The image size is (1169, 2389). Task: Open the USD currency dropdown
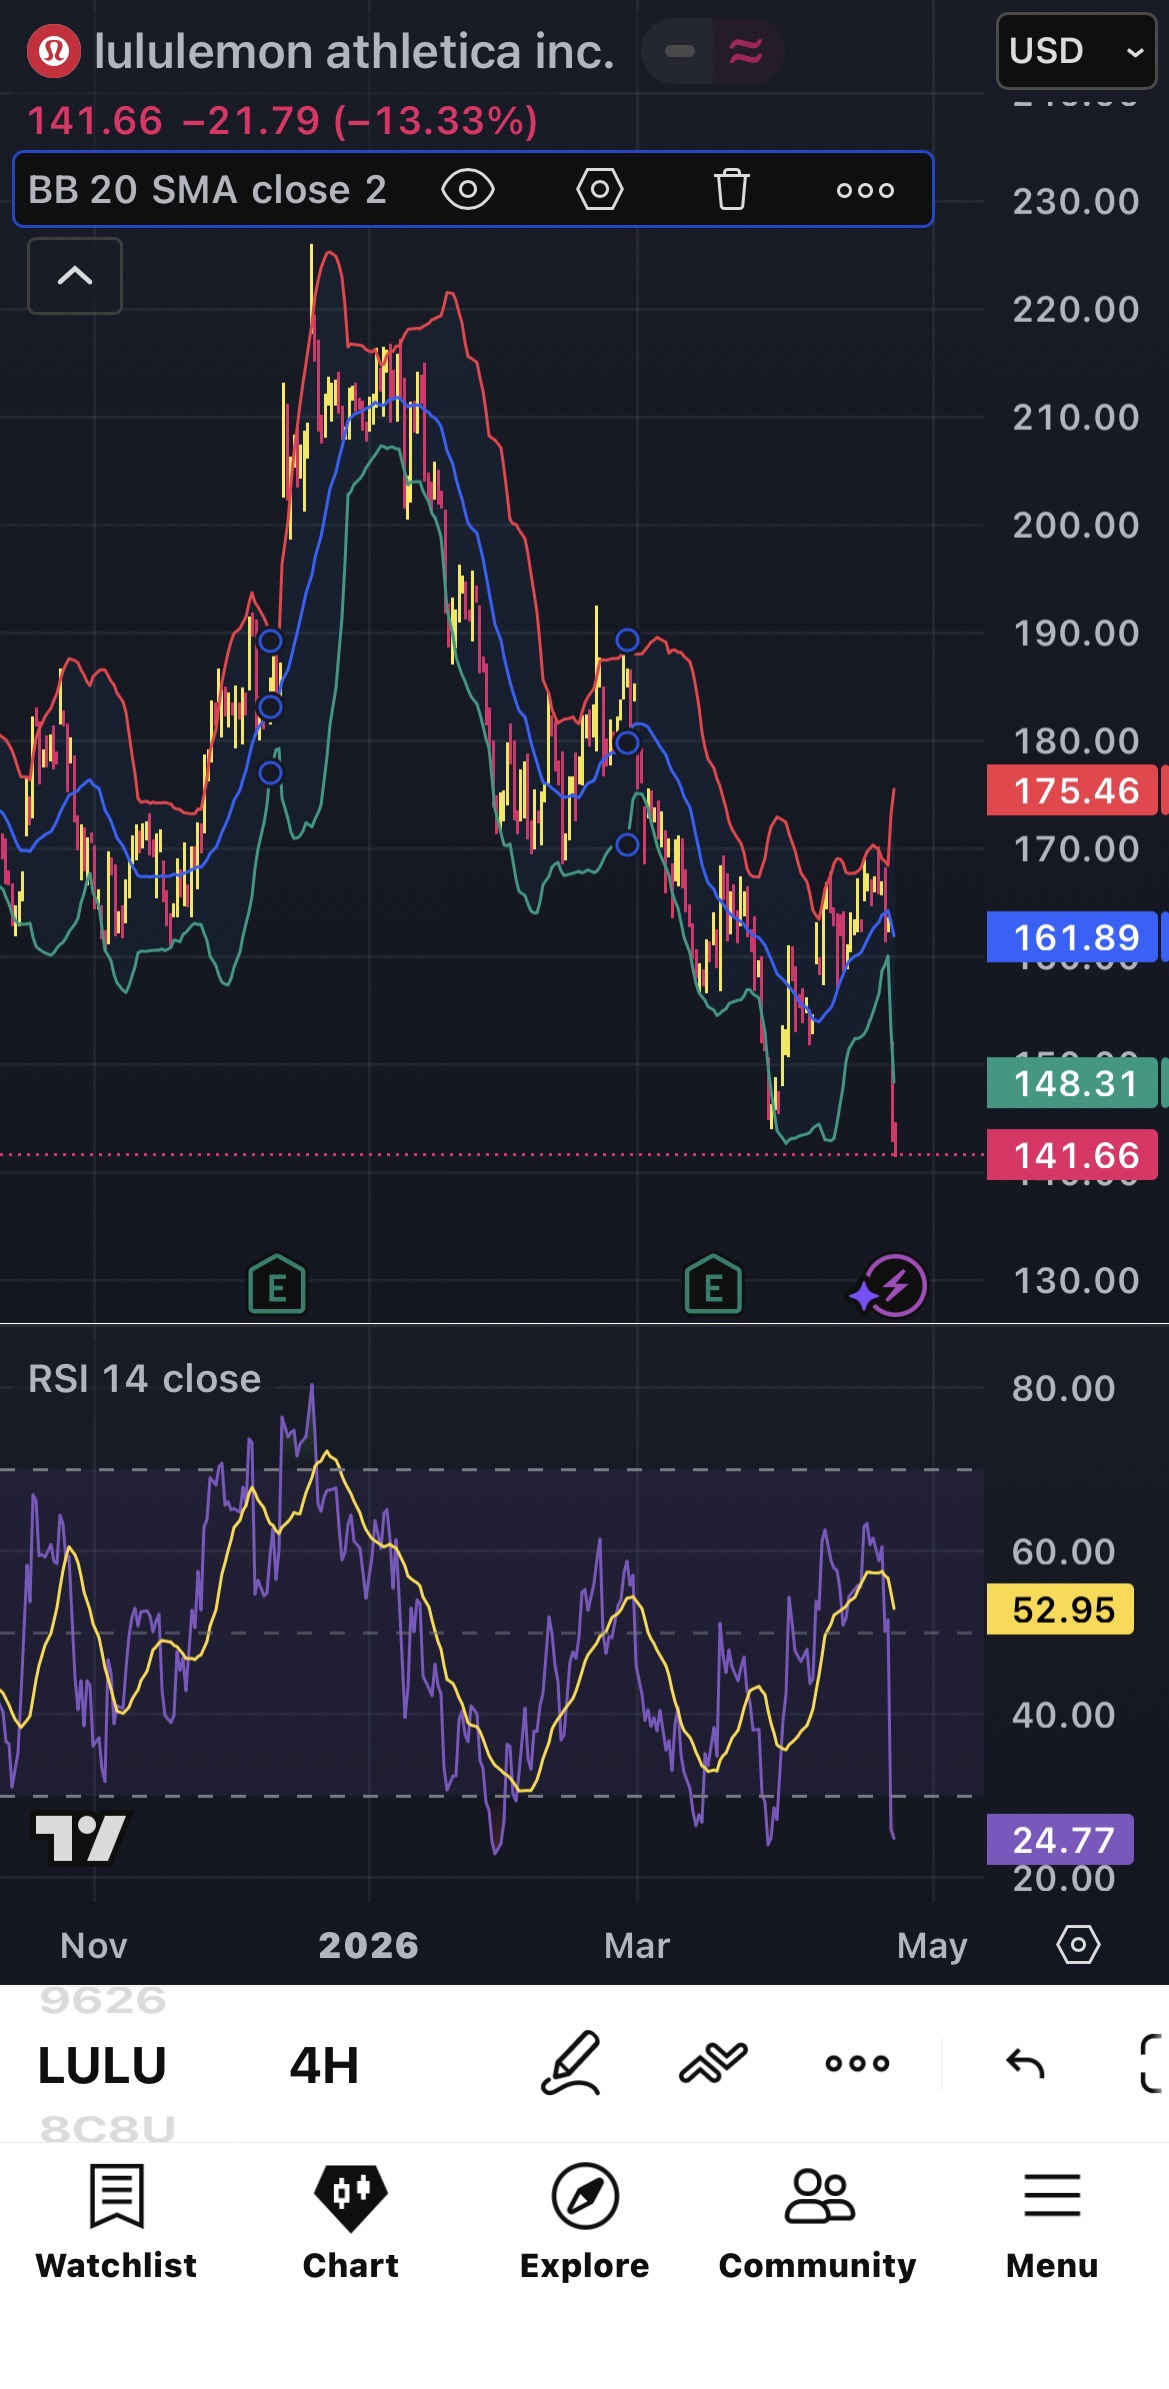1077,51
